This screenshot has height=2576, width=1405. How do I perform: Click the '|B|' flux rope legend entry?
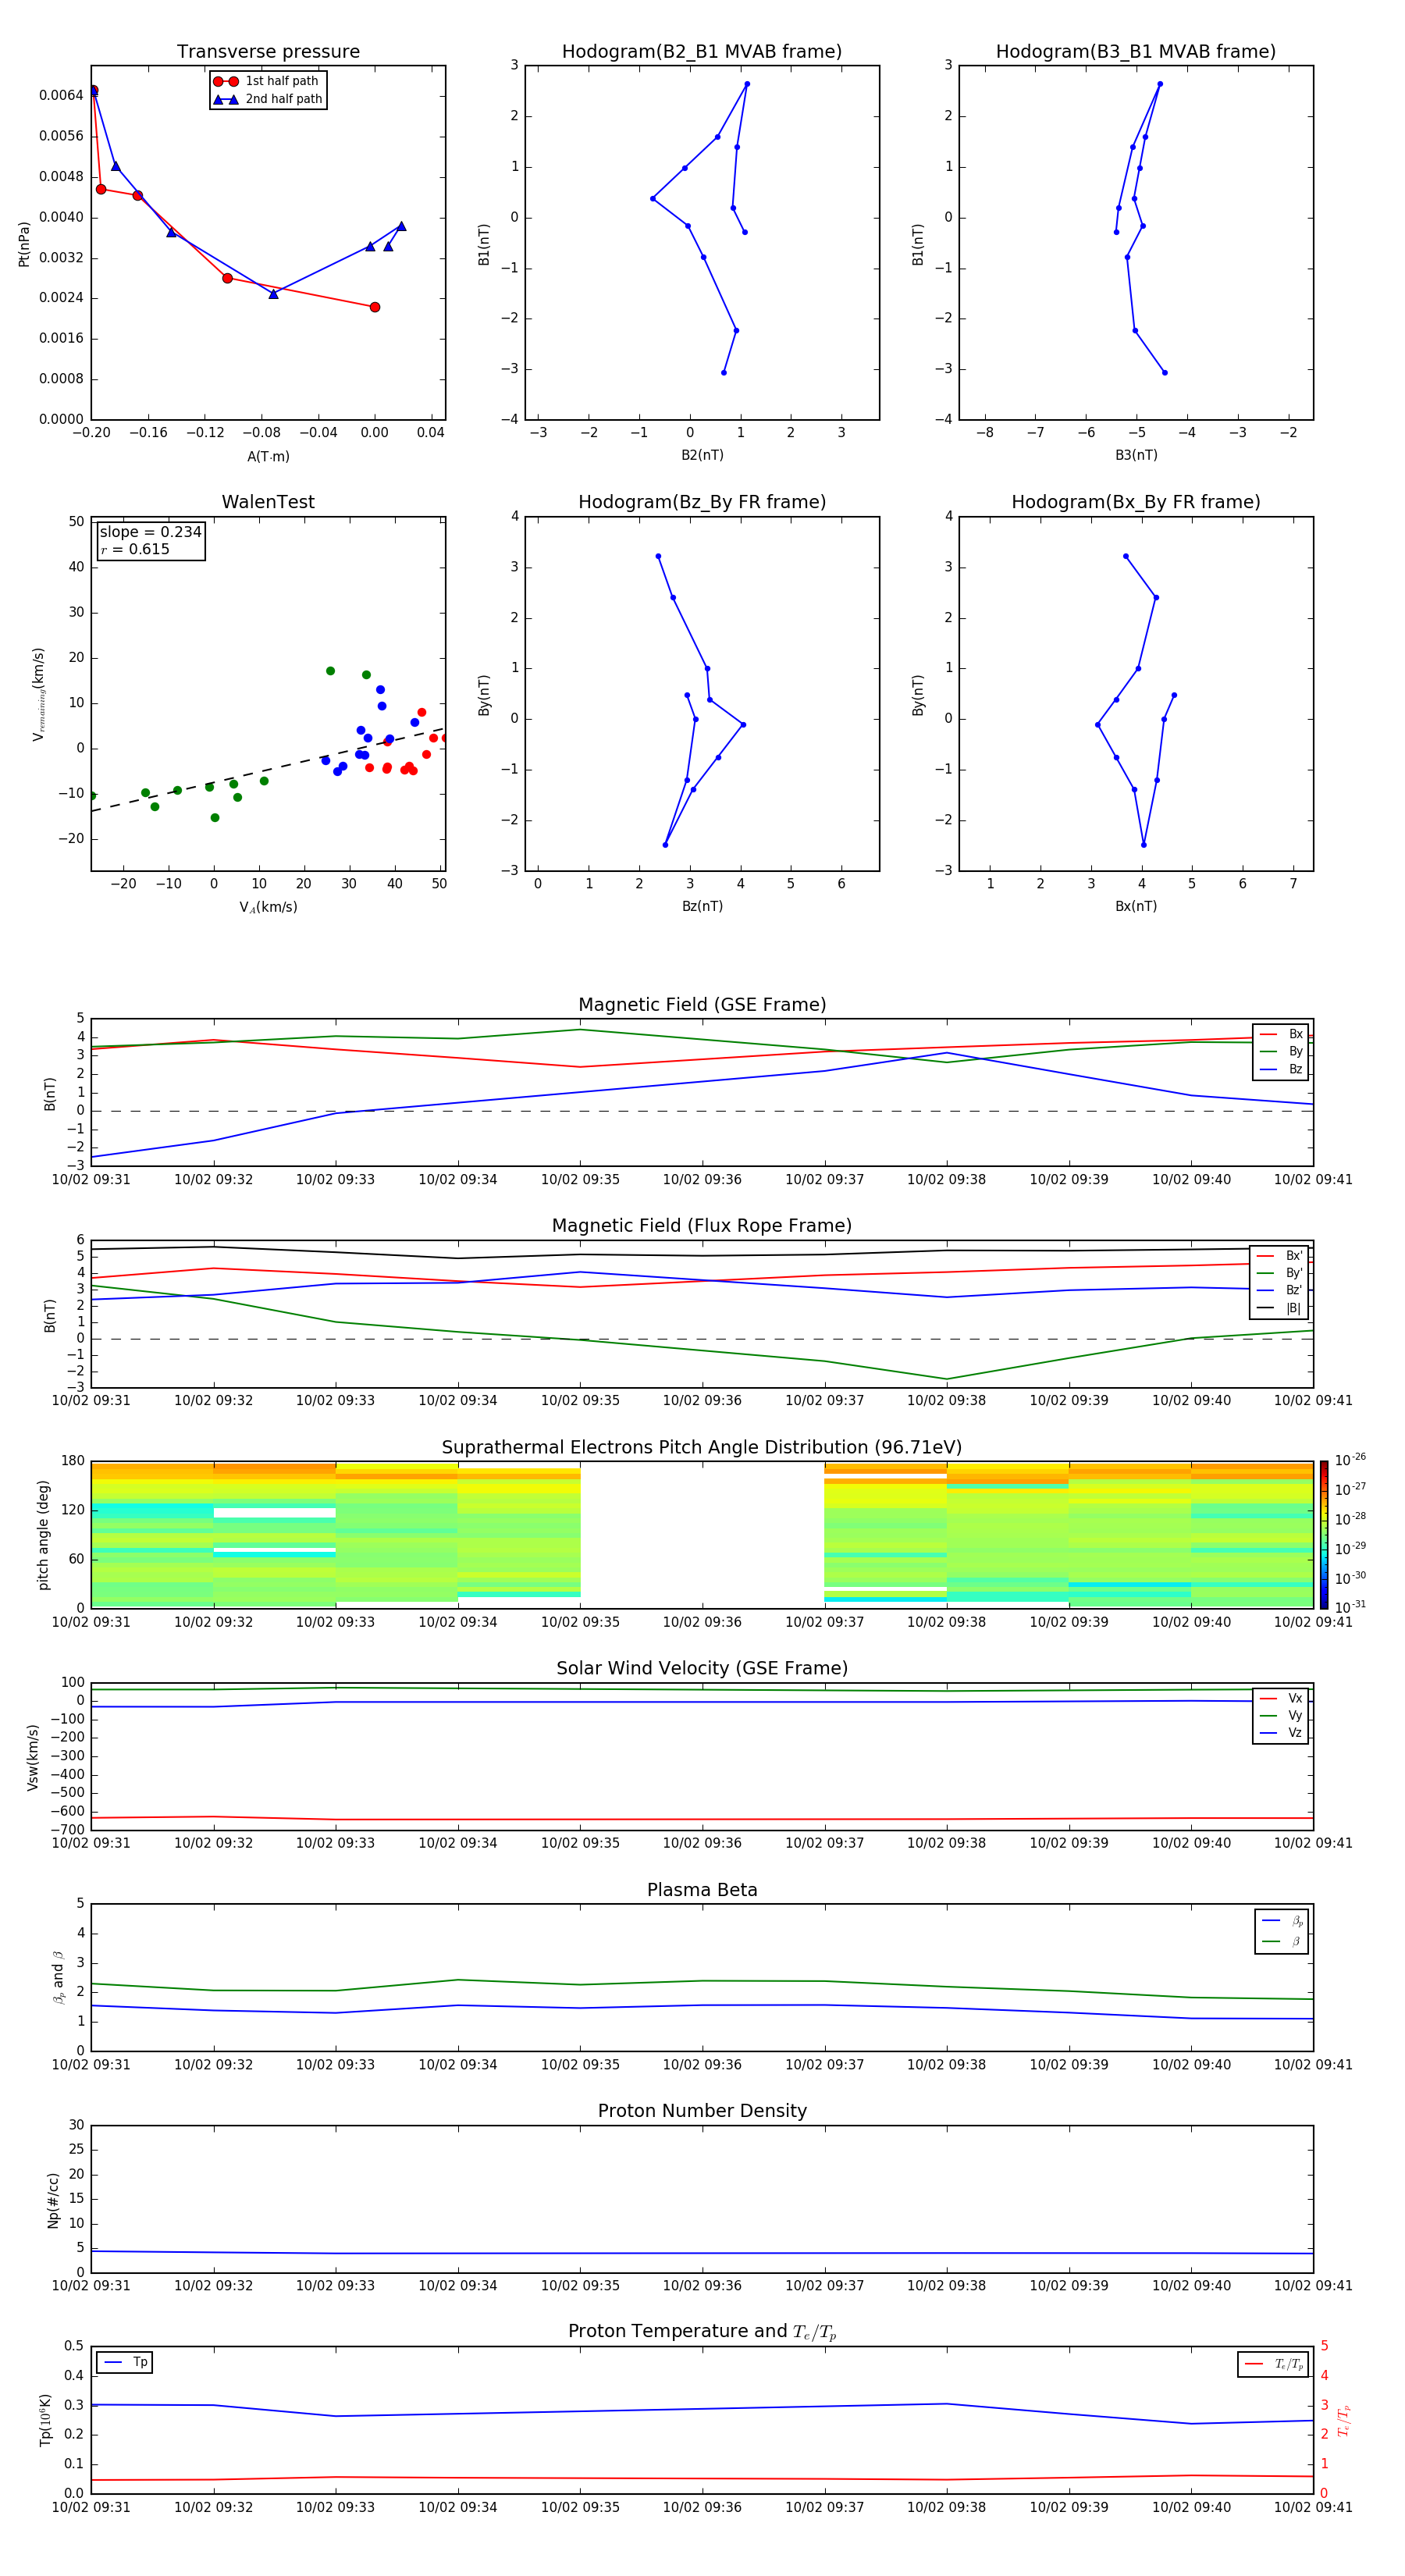coord(1280,1308)
